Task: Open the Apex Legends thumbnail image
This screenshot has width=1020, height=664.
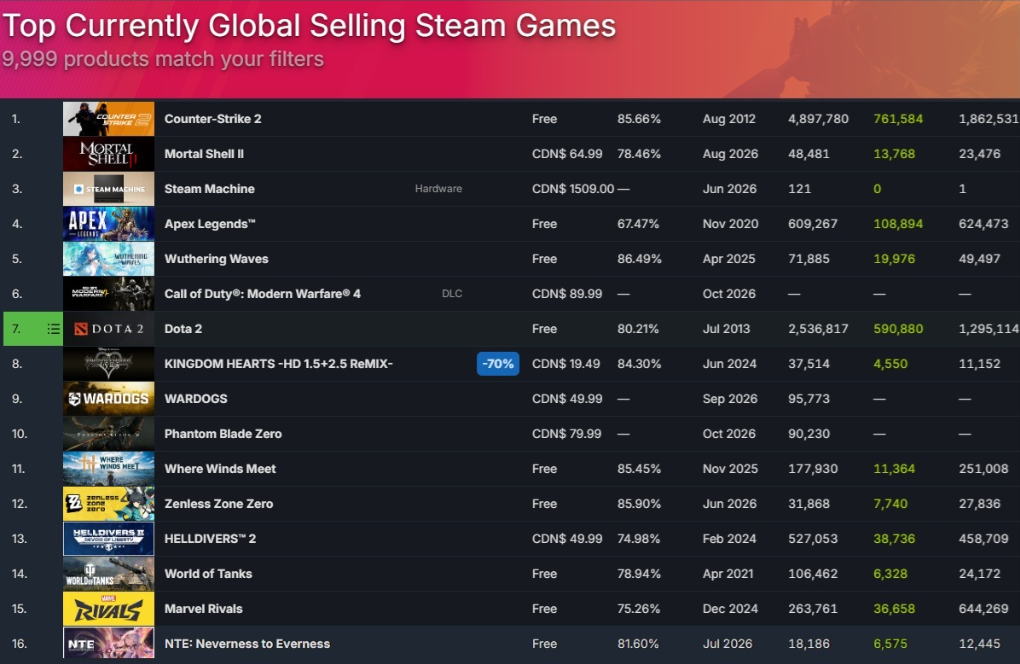Action: [109, 224]
